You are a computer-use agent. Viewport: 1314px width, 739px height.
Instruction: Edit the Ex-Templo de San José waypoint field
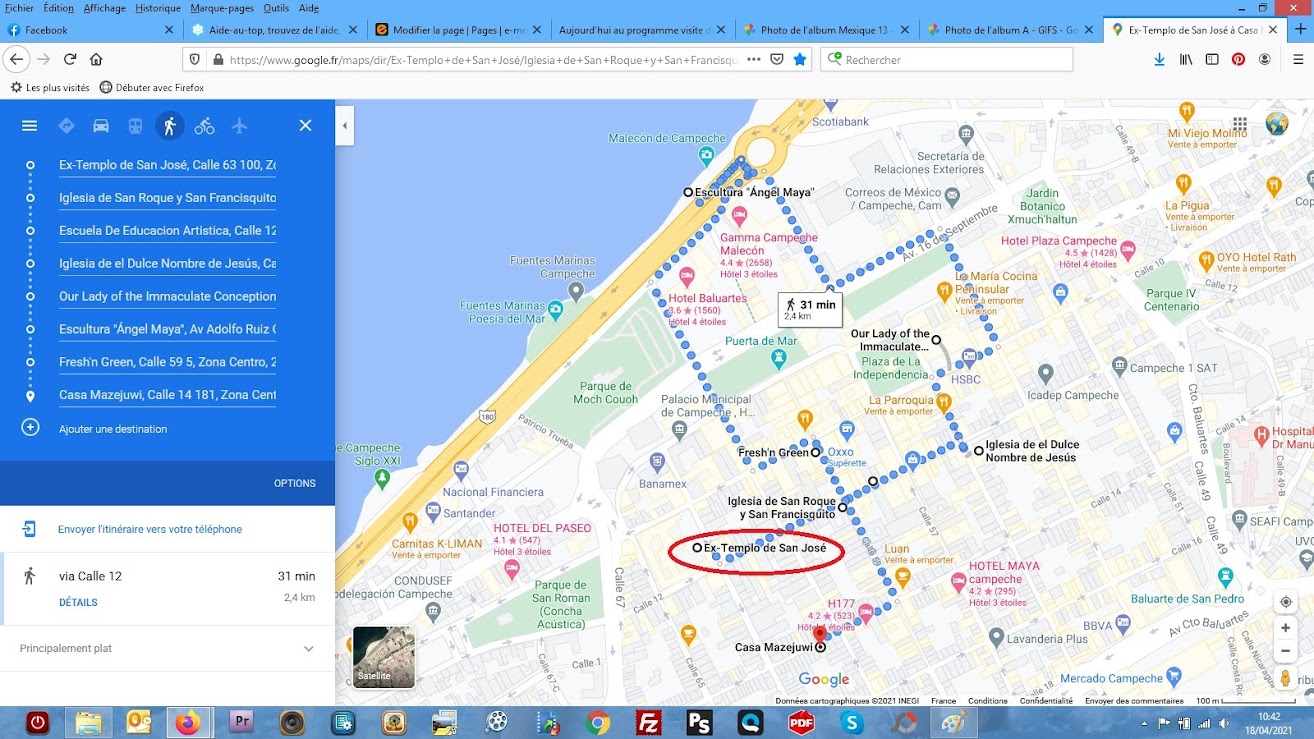pos(168,165)
